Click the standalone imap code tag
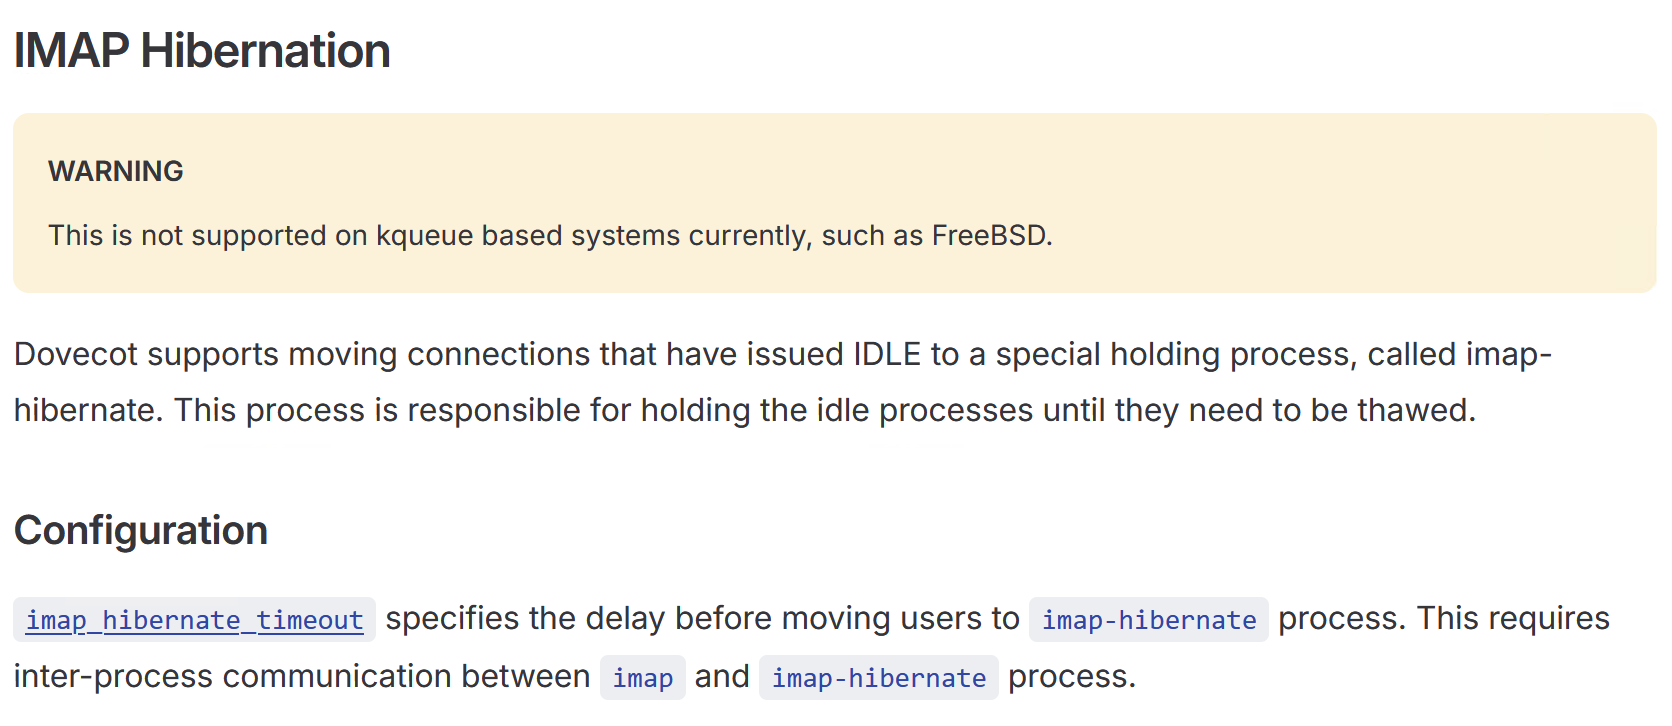The image size is (1672, 726). click(x=642, y=678)
